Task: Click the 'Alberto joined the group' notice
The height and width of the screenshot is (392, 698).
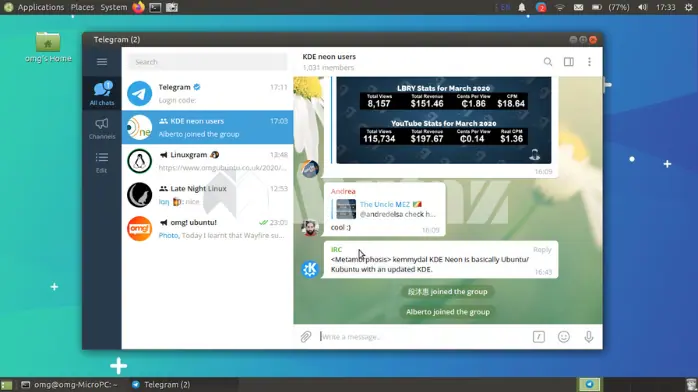Action: click(448, 312)
